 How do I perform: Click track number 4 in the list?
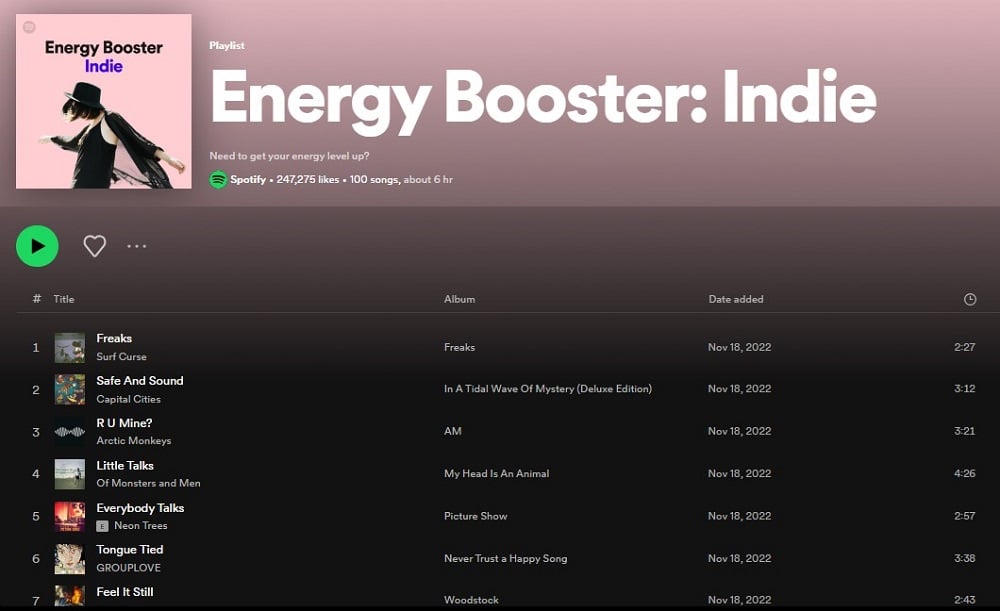[36, 474]
